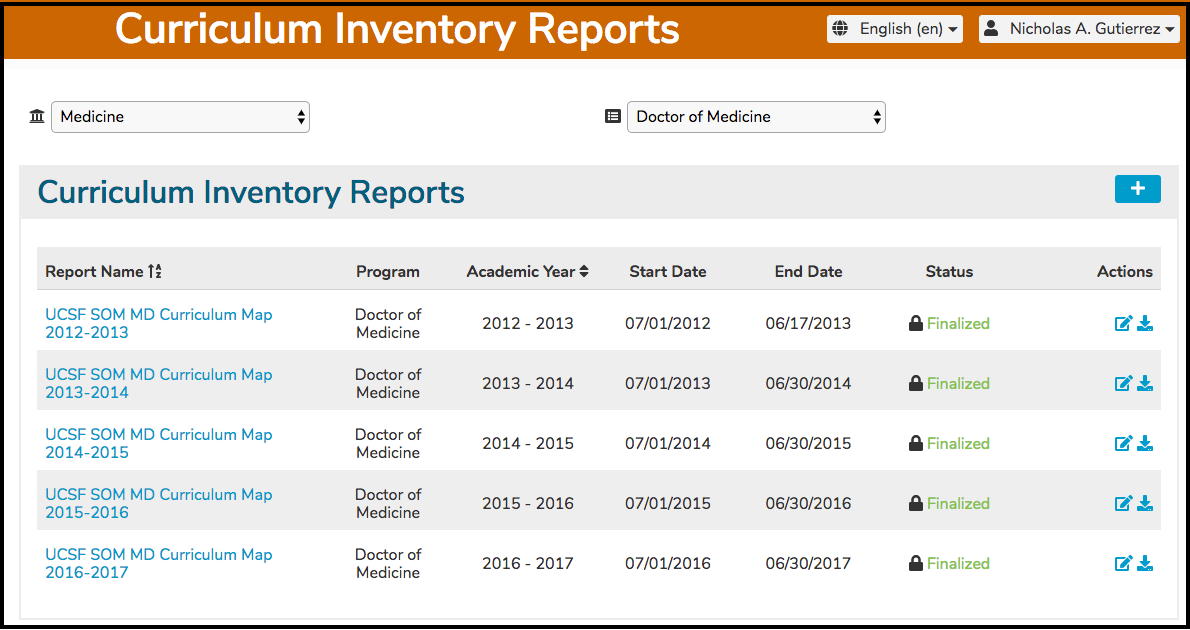The width and height of the screenshot is (1190, 630).
Task: Click the Curriculum Inventory Reports banner title
Action: 397,29
